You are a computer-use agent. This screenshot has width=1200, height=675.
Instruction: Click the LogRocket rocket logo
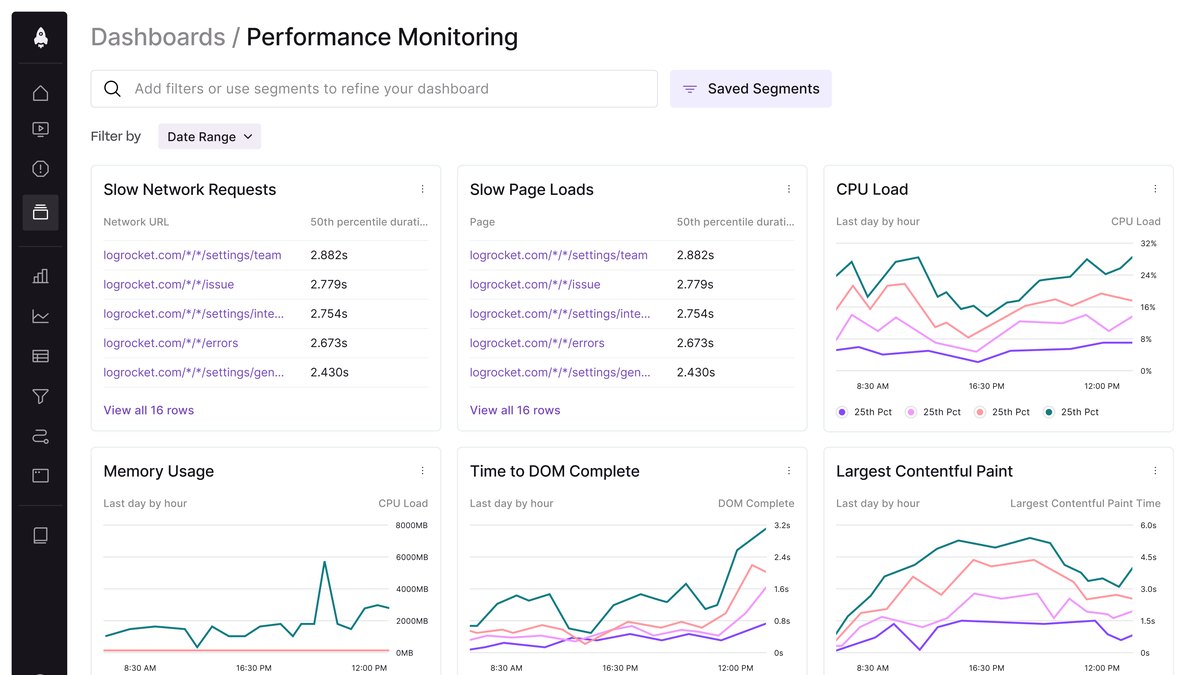click(40, 37)
